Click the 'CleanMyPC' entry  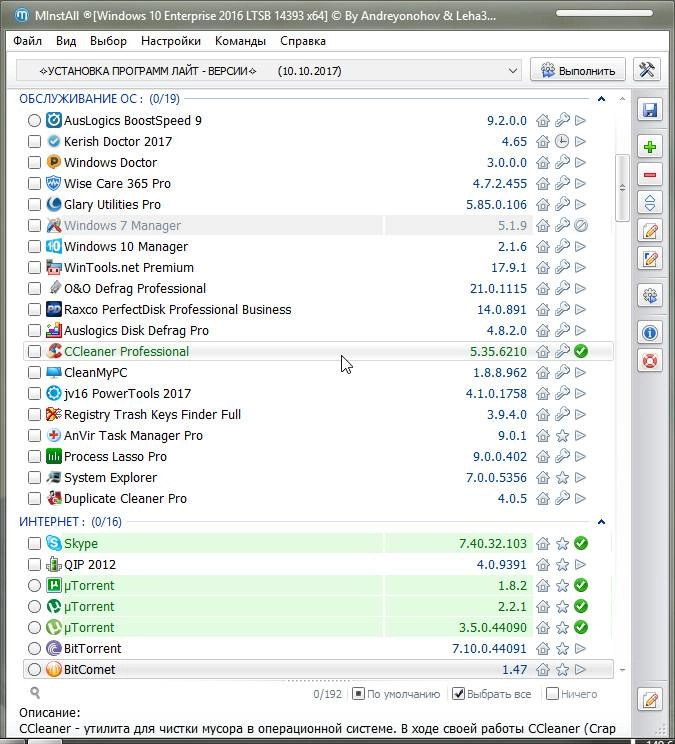pos(95,372)
